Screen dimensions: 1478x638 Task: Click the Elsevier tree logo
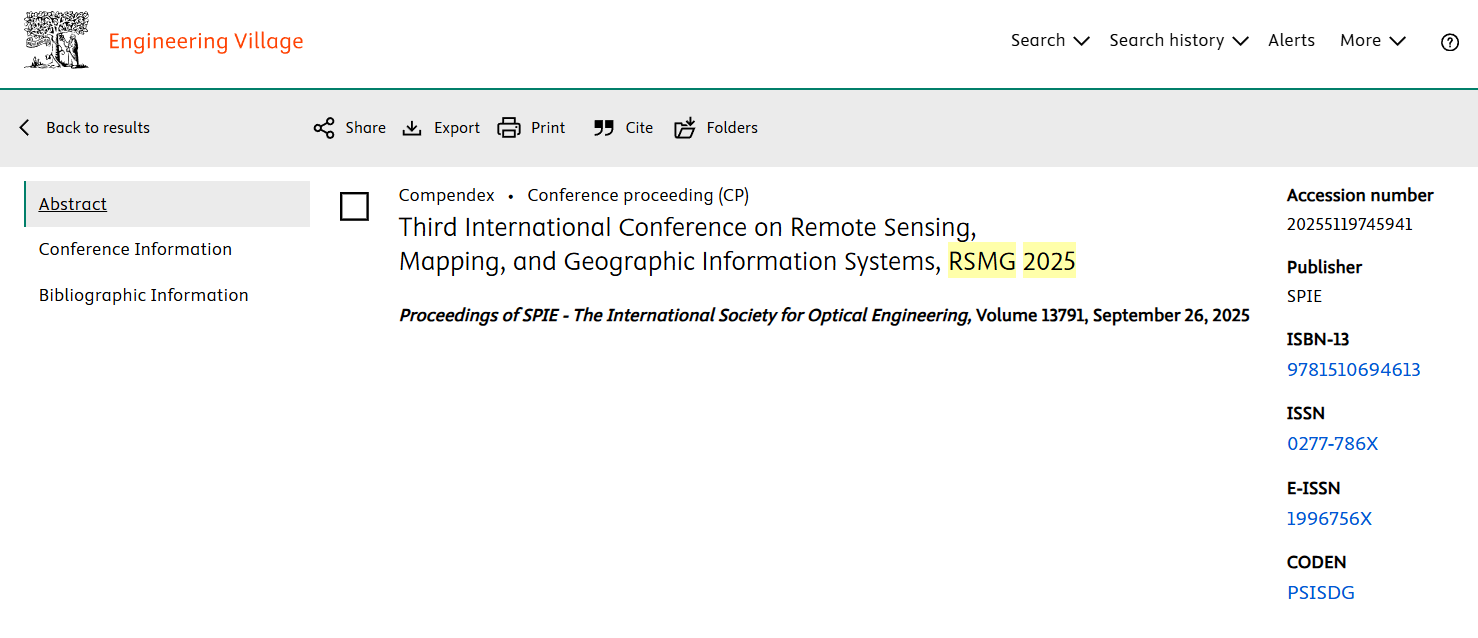click(57, 41)
